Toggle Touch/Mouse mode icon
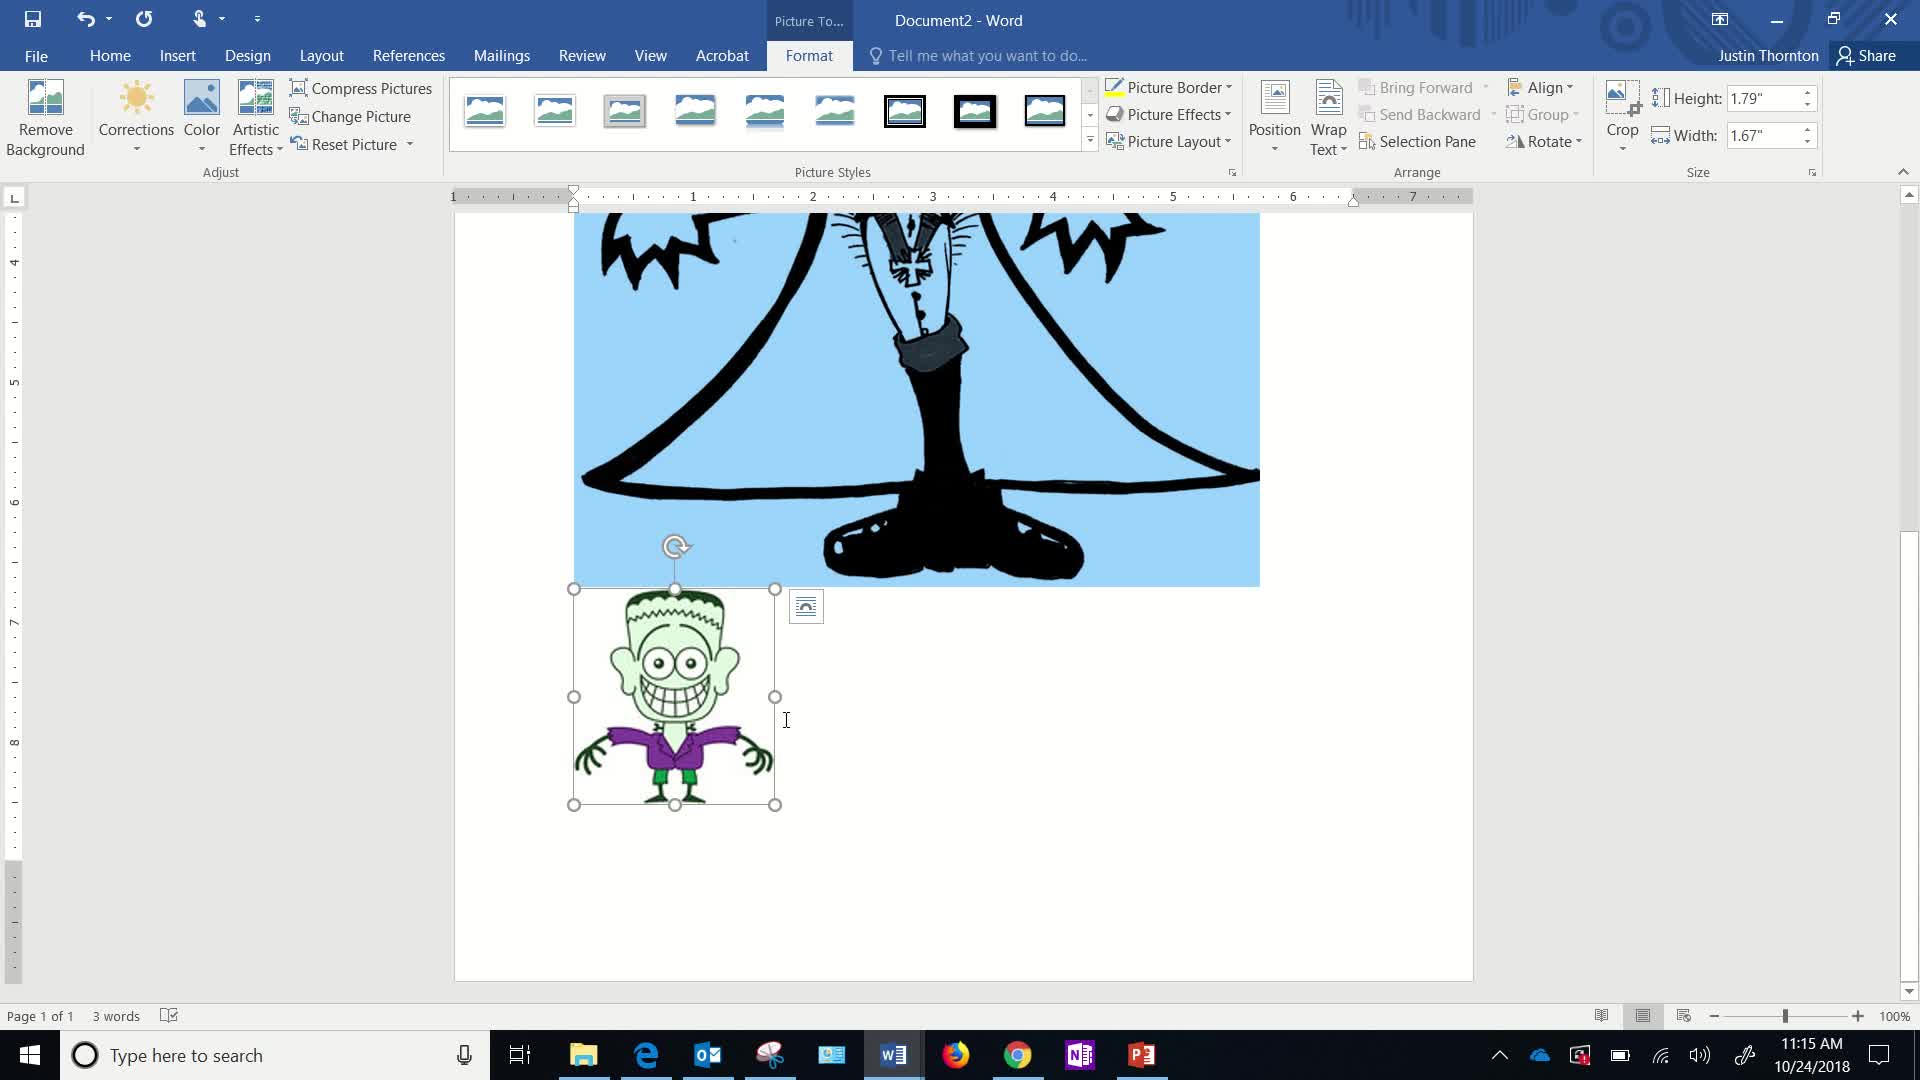Viewport: 1920px width, 1080px height. pyautogui.click(x=199, y=19)
